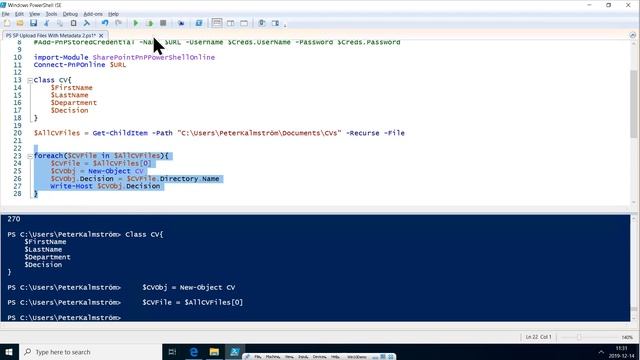This screenshot has width=640, height=360.
Task: Show the script pane on the right
Action: tap(231, 23)
